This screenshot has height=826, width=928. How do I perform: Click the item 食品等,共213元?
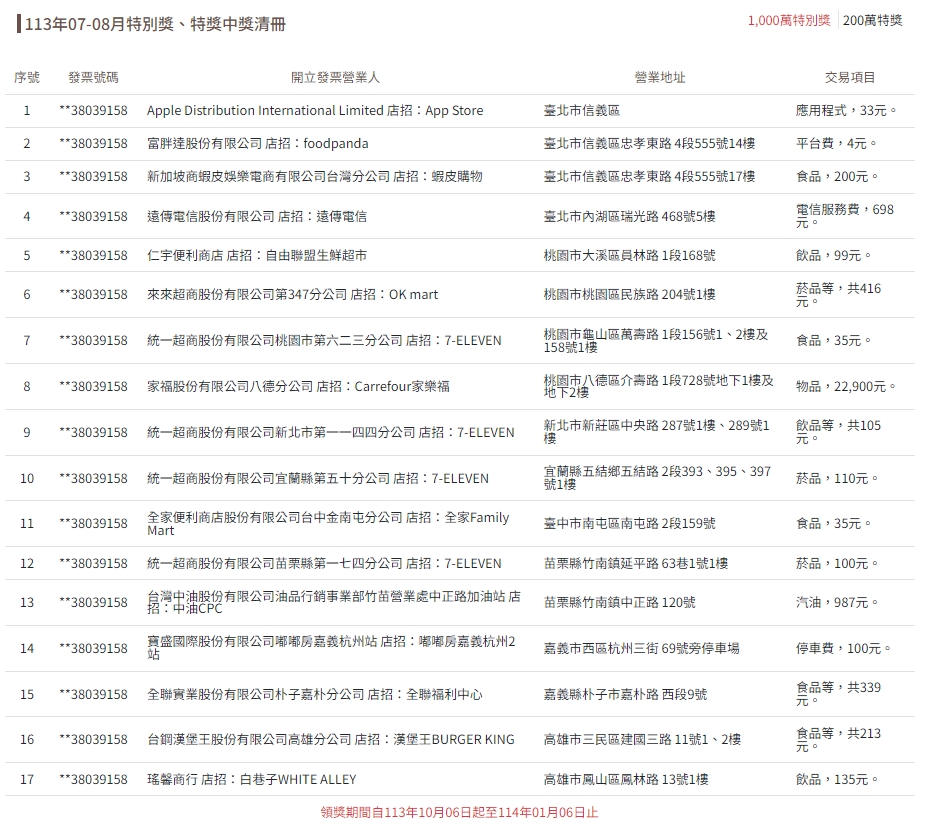point(838,740)
